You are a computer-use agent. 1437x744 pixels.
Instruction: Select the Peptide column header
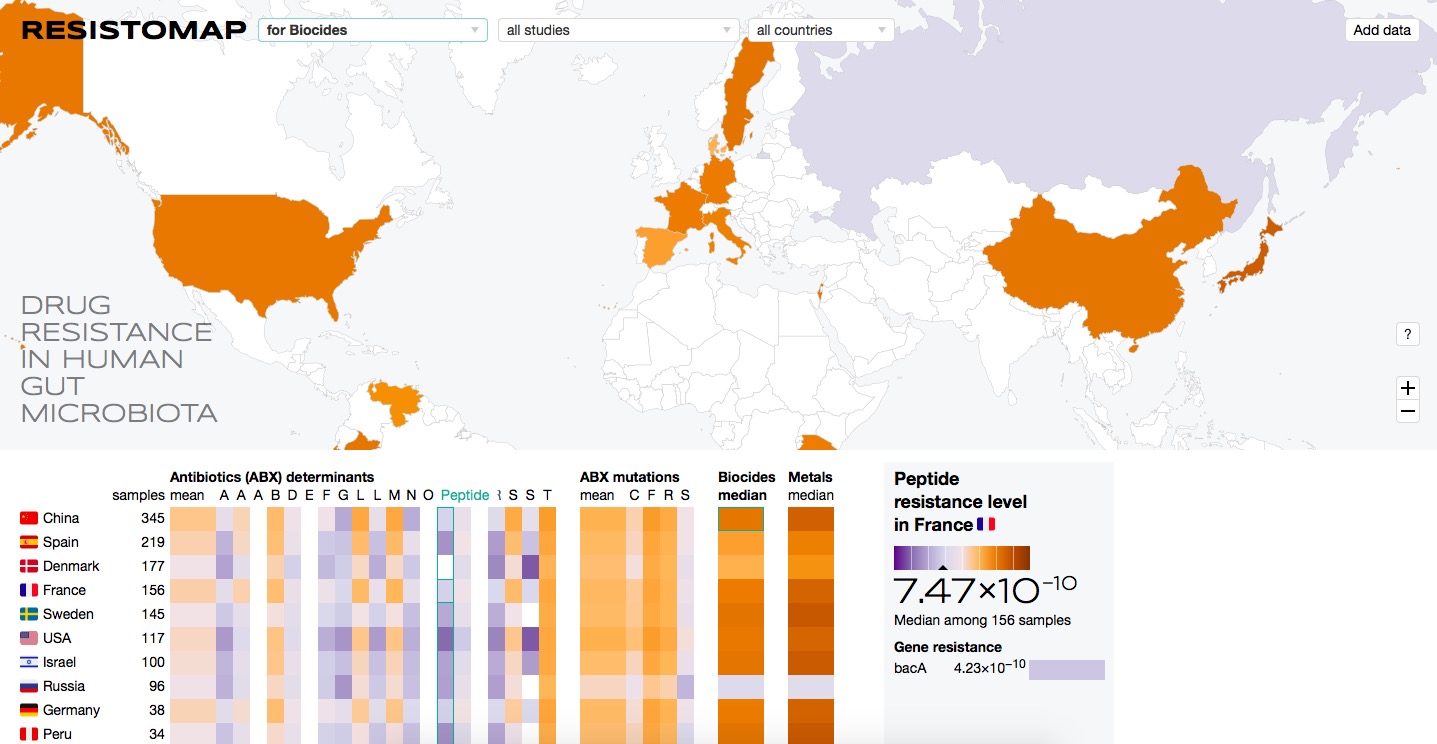(465, 495)
